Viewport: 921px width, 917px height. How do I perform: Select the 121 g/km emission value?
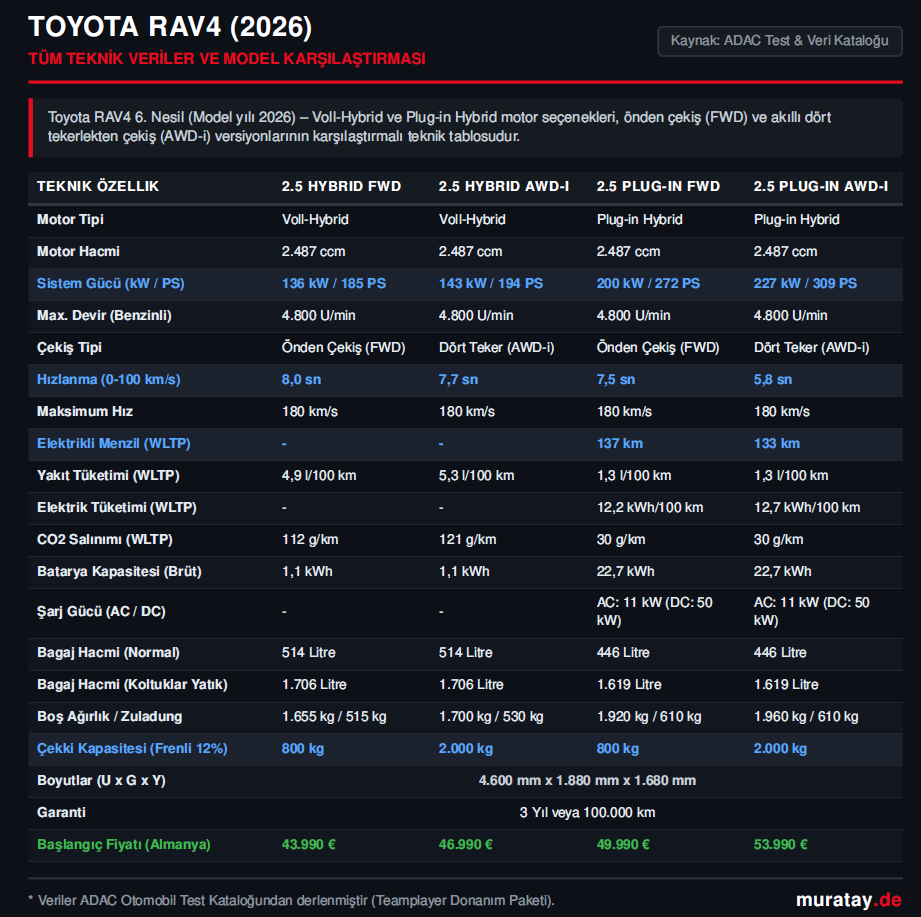point(468,540)
